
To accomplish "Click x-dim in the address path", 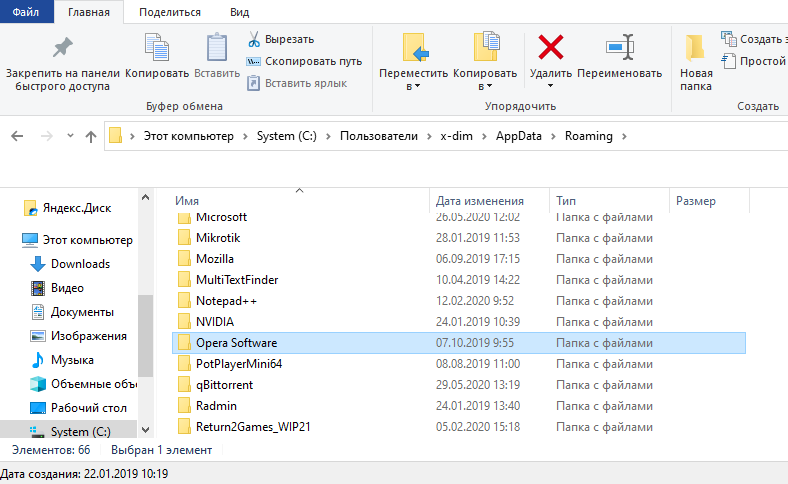I will coord(456,136).
